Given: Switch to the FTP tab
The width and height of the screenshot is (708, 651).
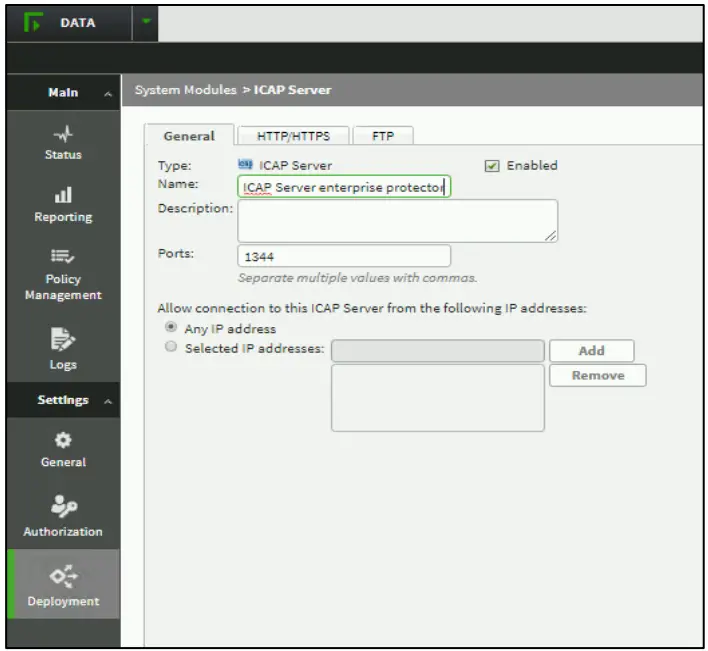Looking at the screenshot, I should pyautogui.click(x=383, y=136).
